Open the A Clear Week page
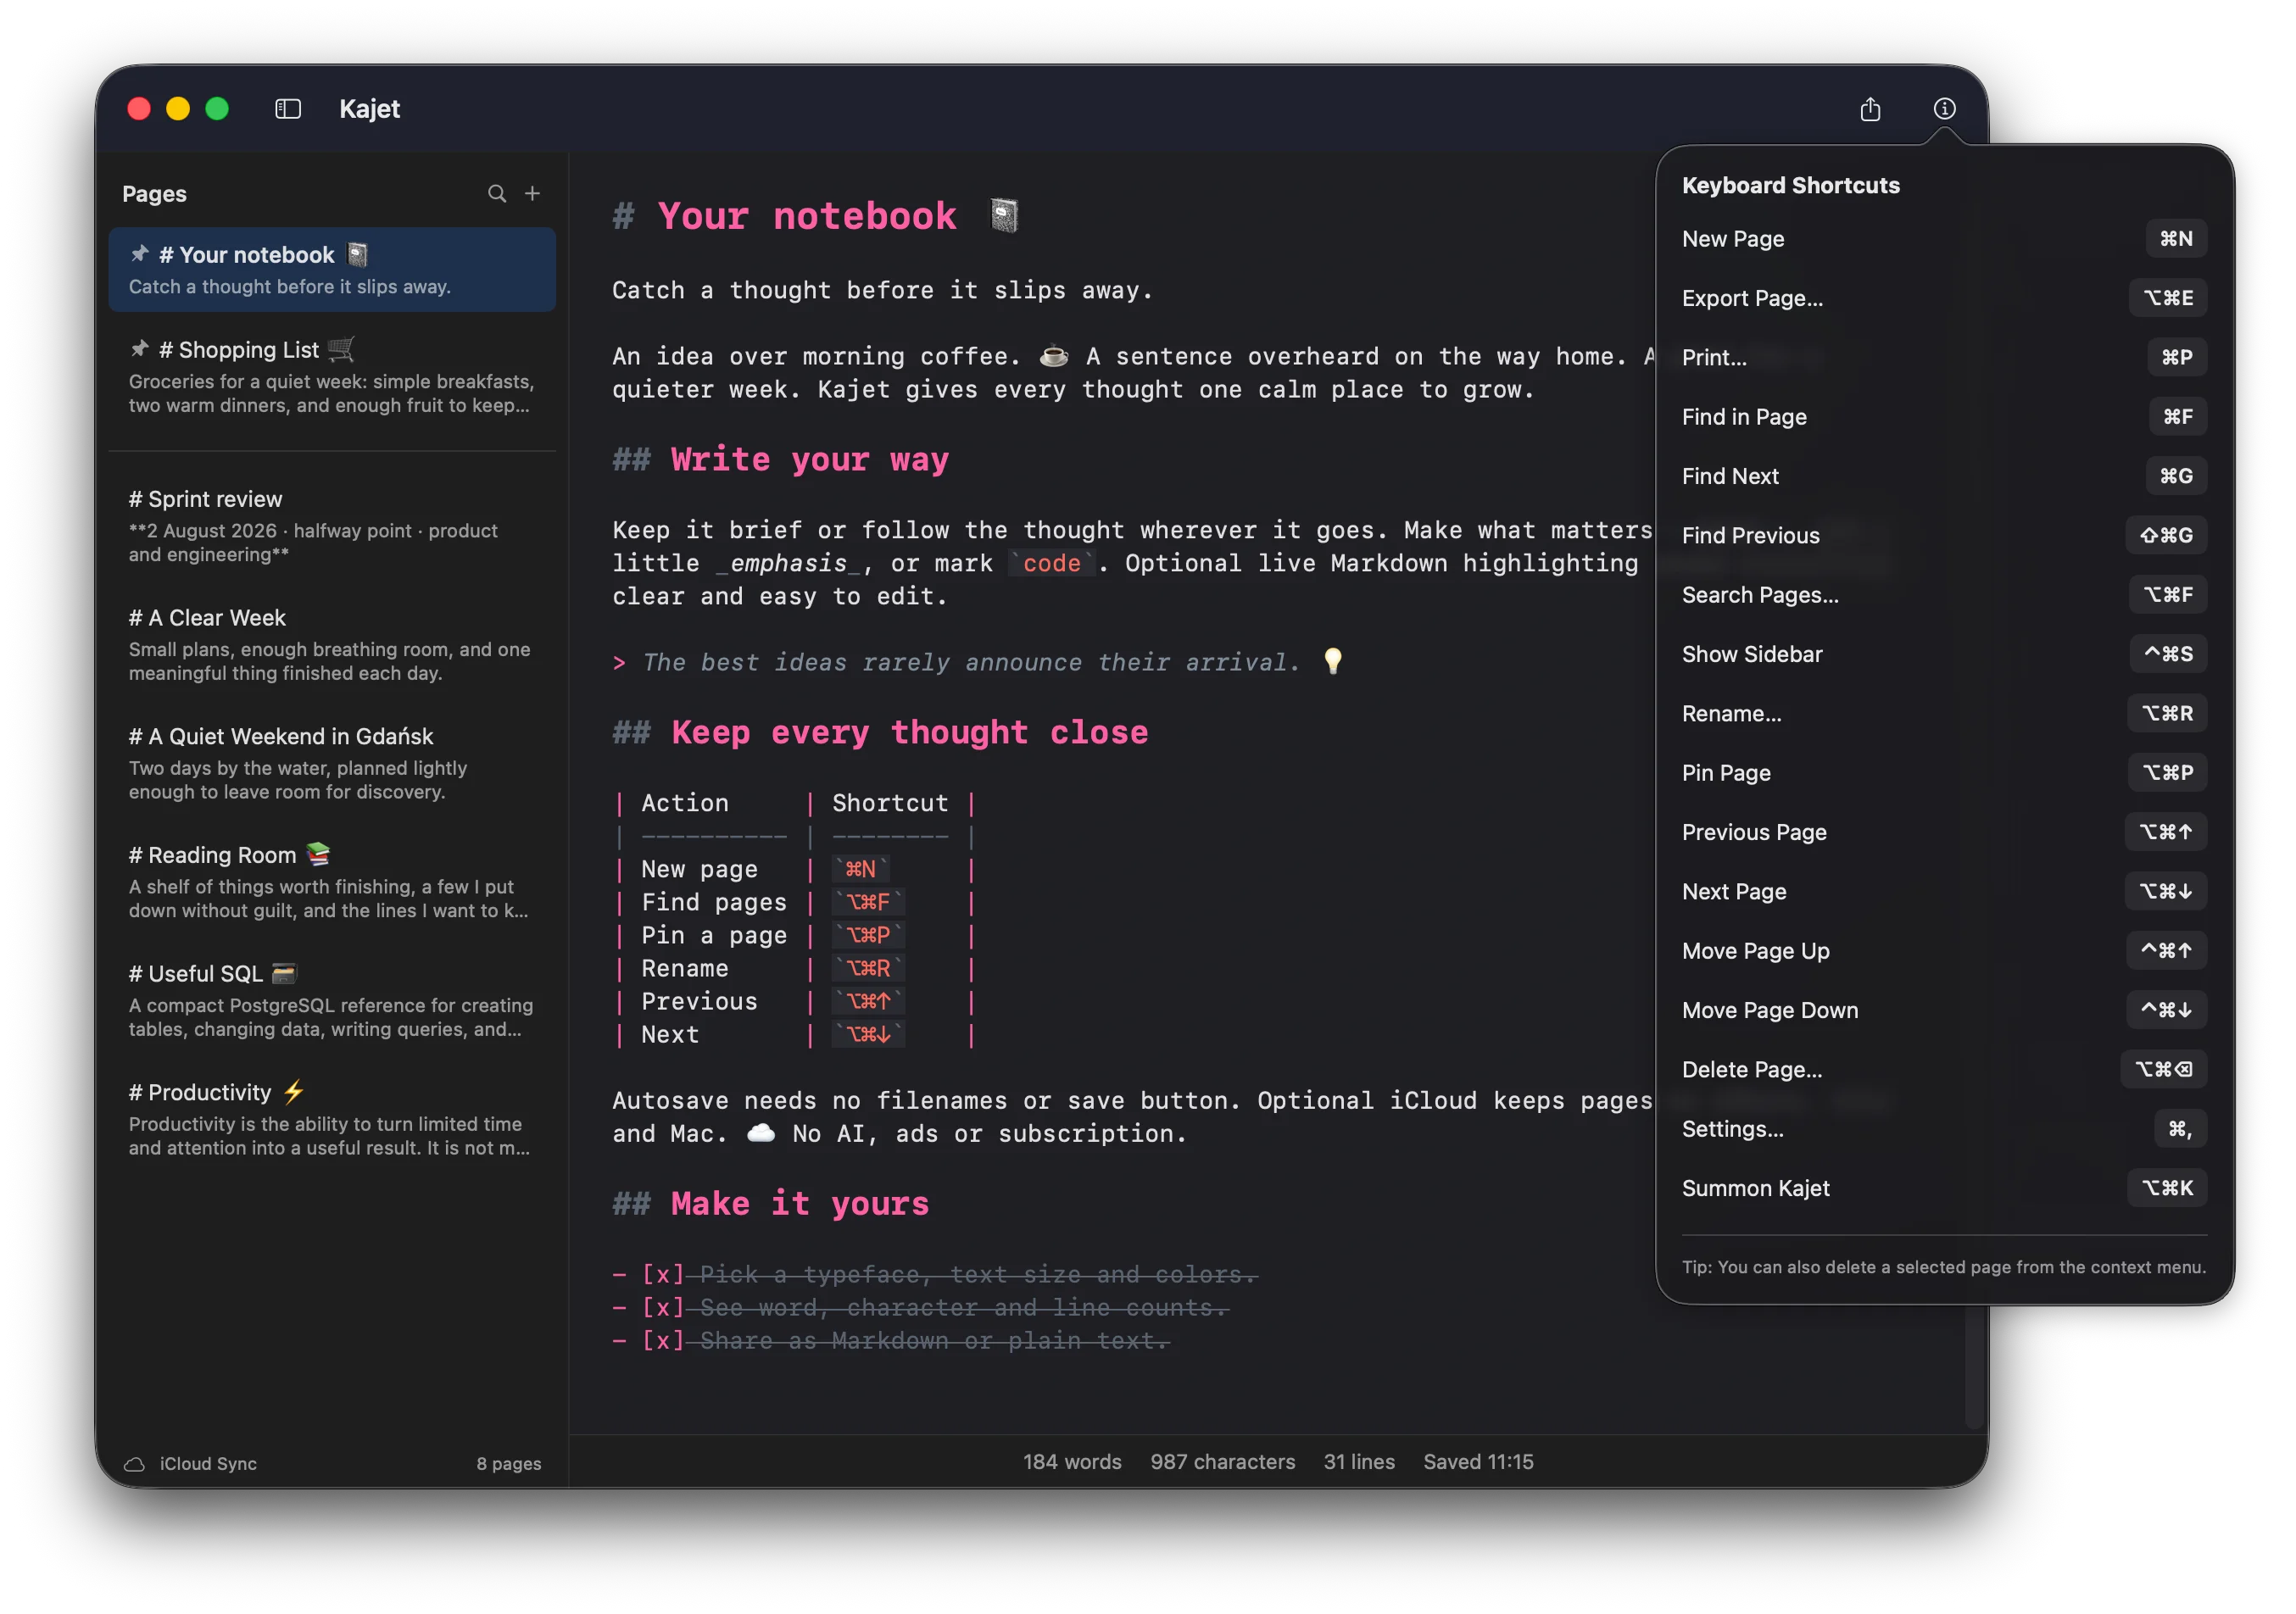The width and height of the screenshot is (2296, 1614). pos(332,645)
